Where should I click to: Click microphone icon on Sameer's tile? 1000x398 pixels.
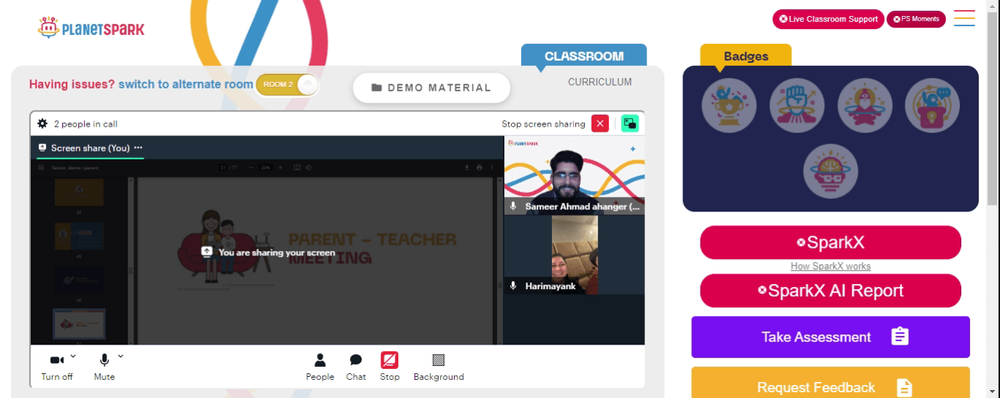[513, 206]
